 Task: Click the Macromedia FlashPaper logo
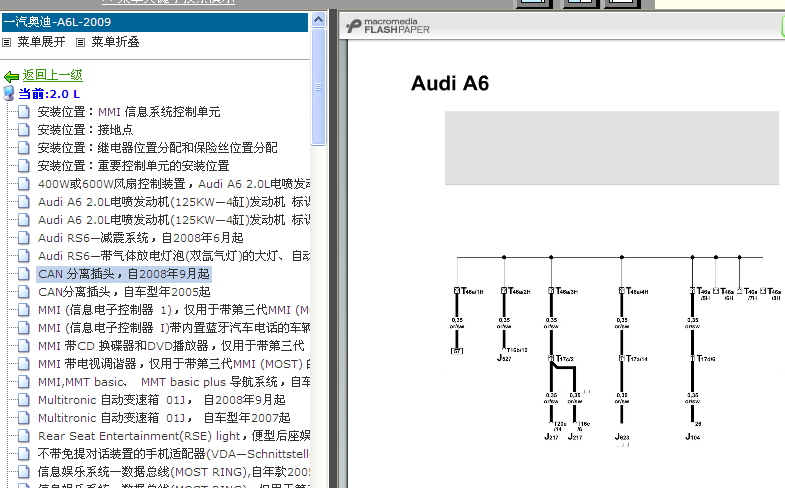pyautogui.click(x=389, y=27)
